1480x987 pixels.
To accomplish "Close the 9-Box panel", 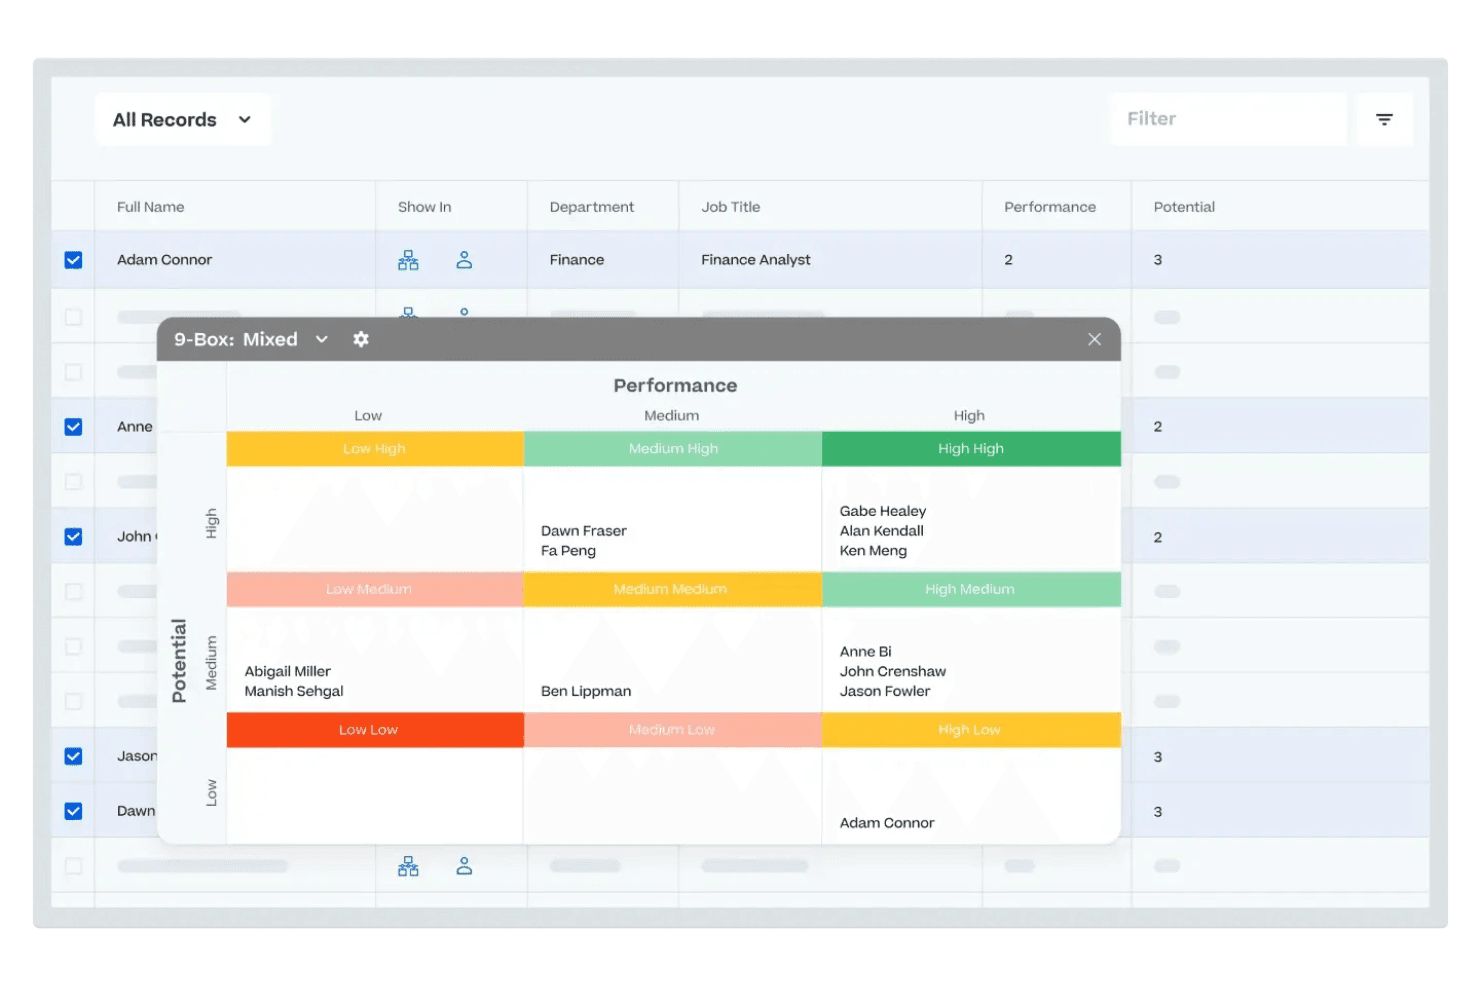I will [x=1095, y=339].
